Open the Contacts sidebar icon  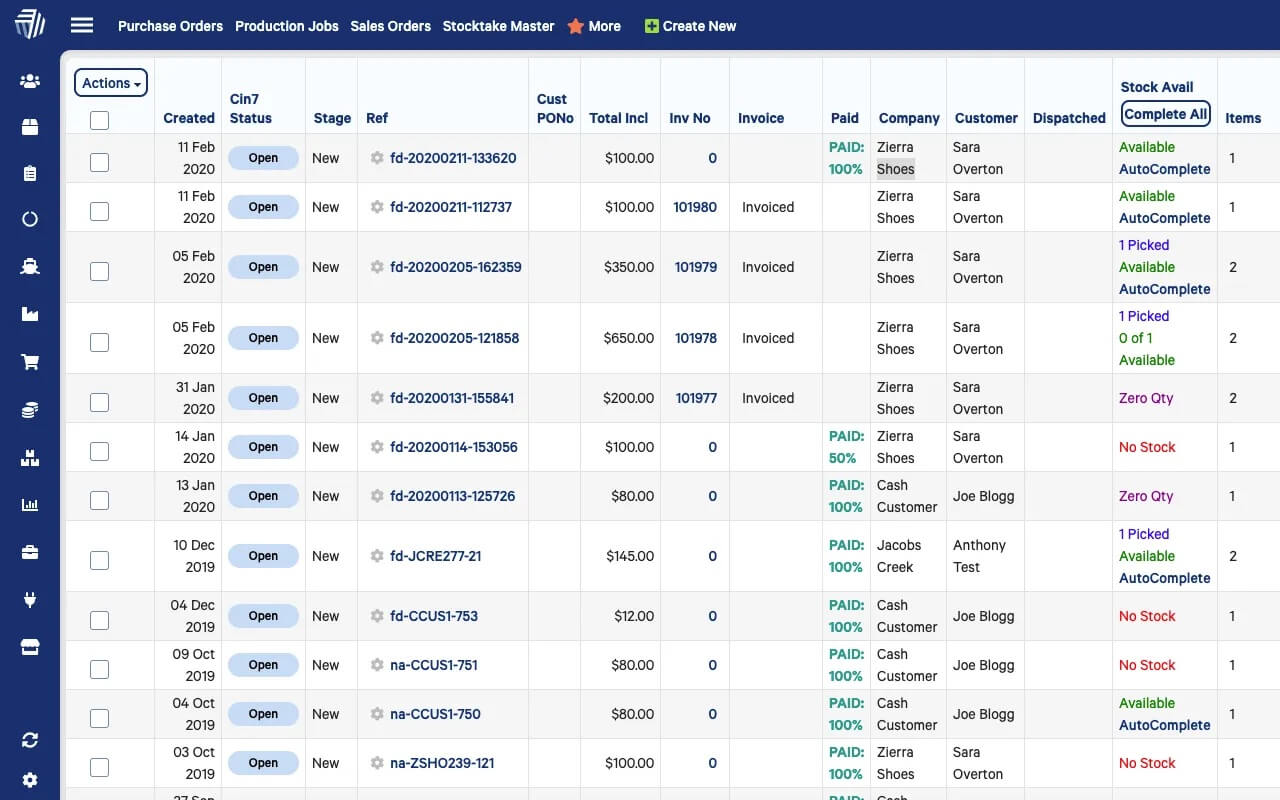coord(30,80)
